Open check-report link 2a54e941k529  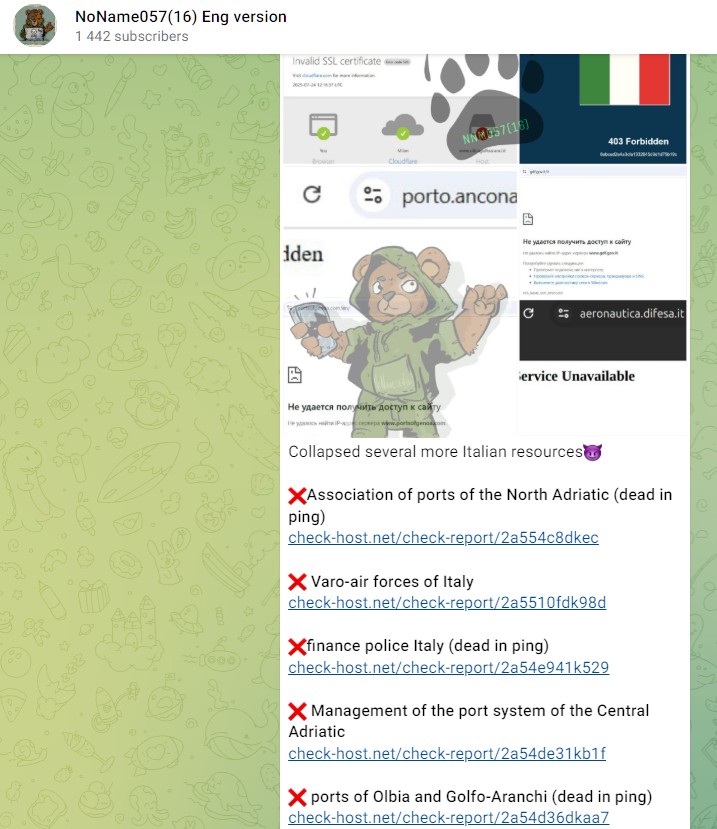(448, 668)
